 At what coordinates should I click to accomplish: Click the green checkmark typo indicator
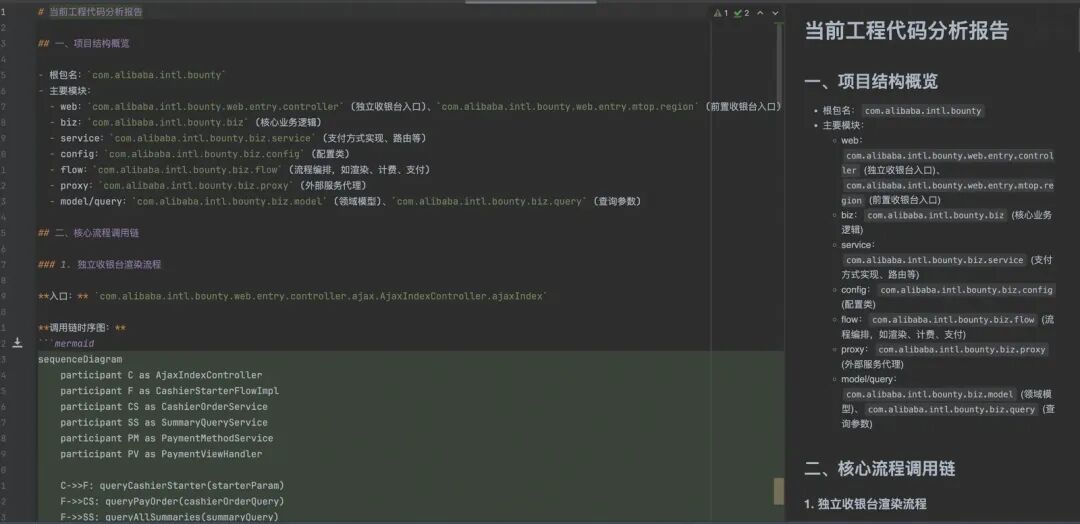737,13
